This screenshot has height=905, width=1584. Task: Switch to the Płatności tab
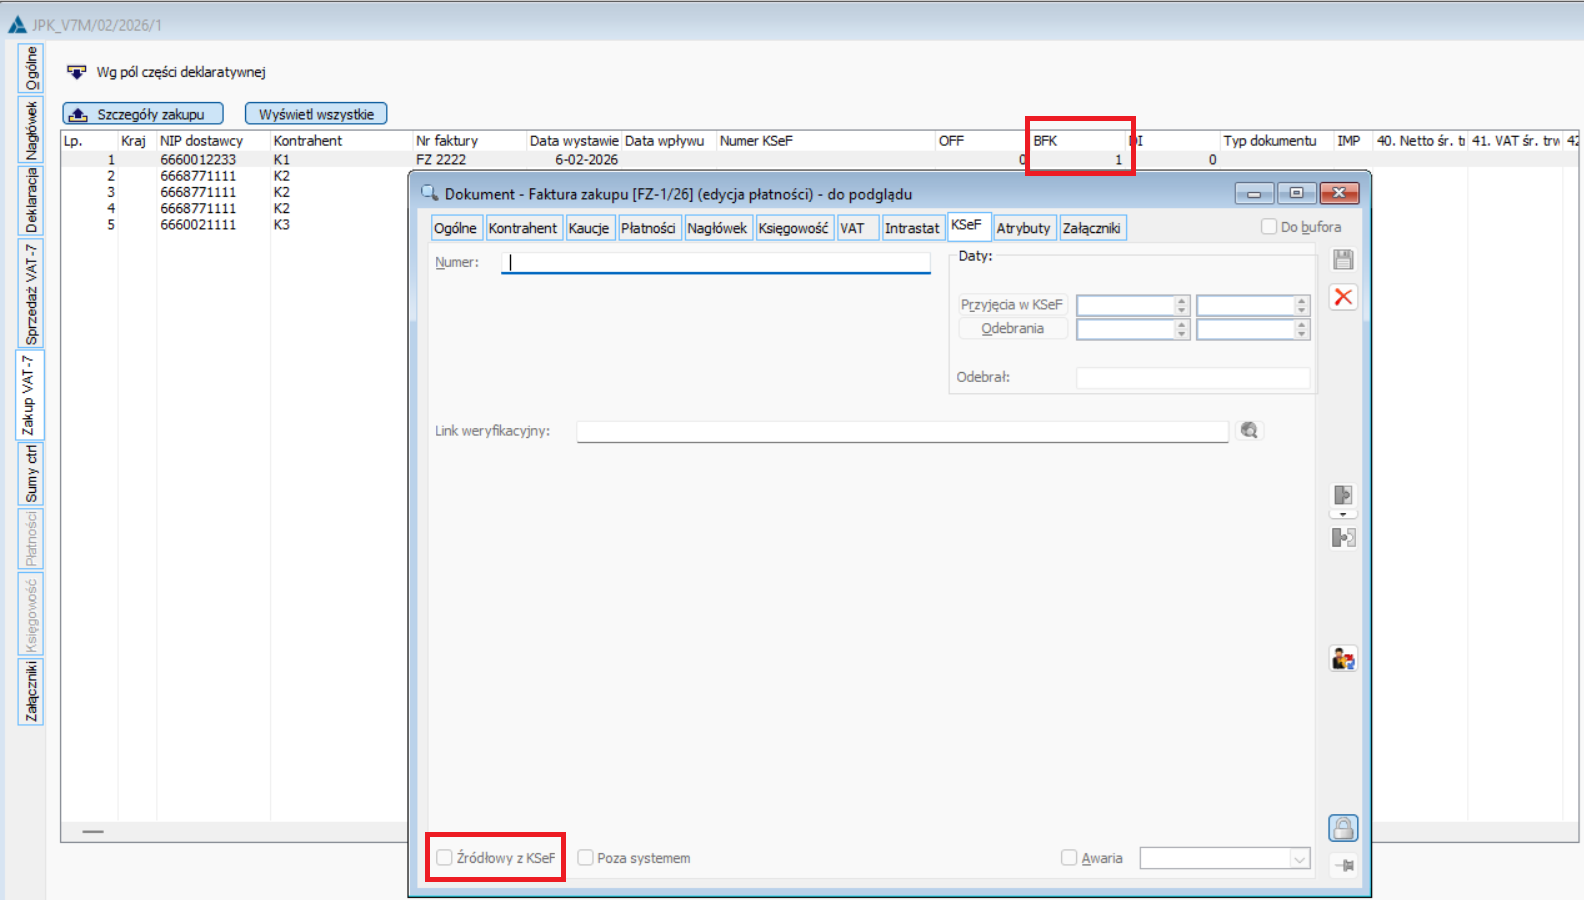[648, 228]
